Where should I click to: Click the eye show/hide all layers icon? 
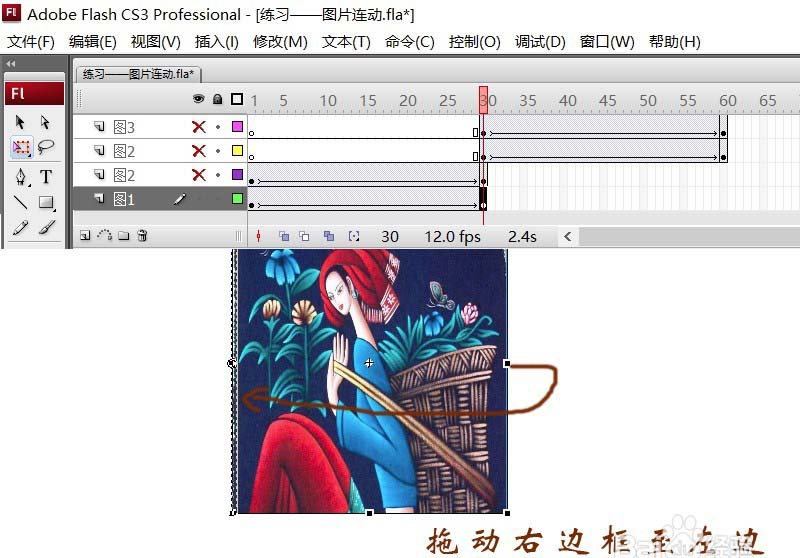point(198,99)
